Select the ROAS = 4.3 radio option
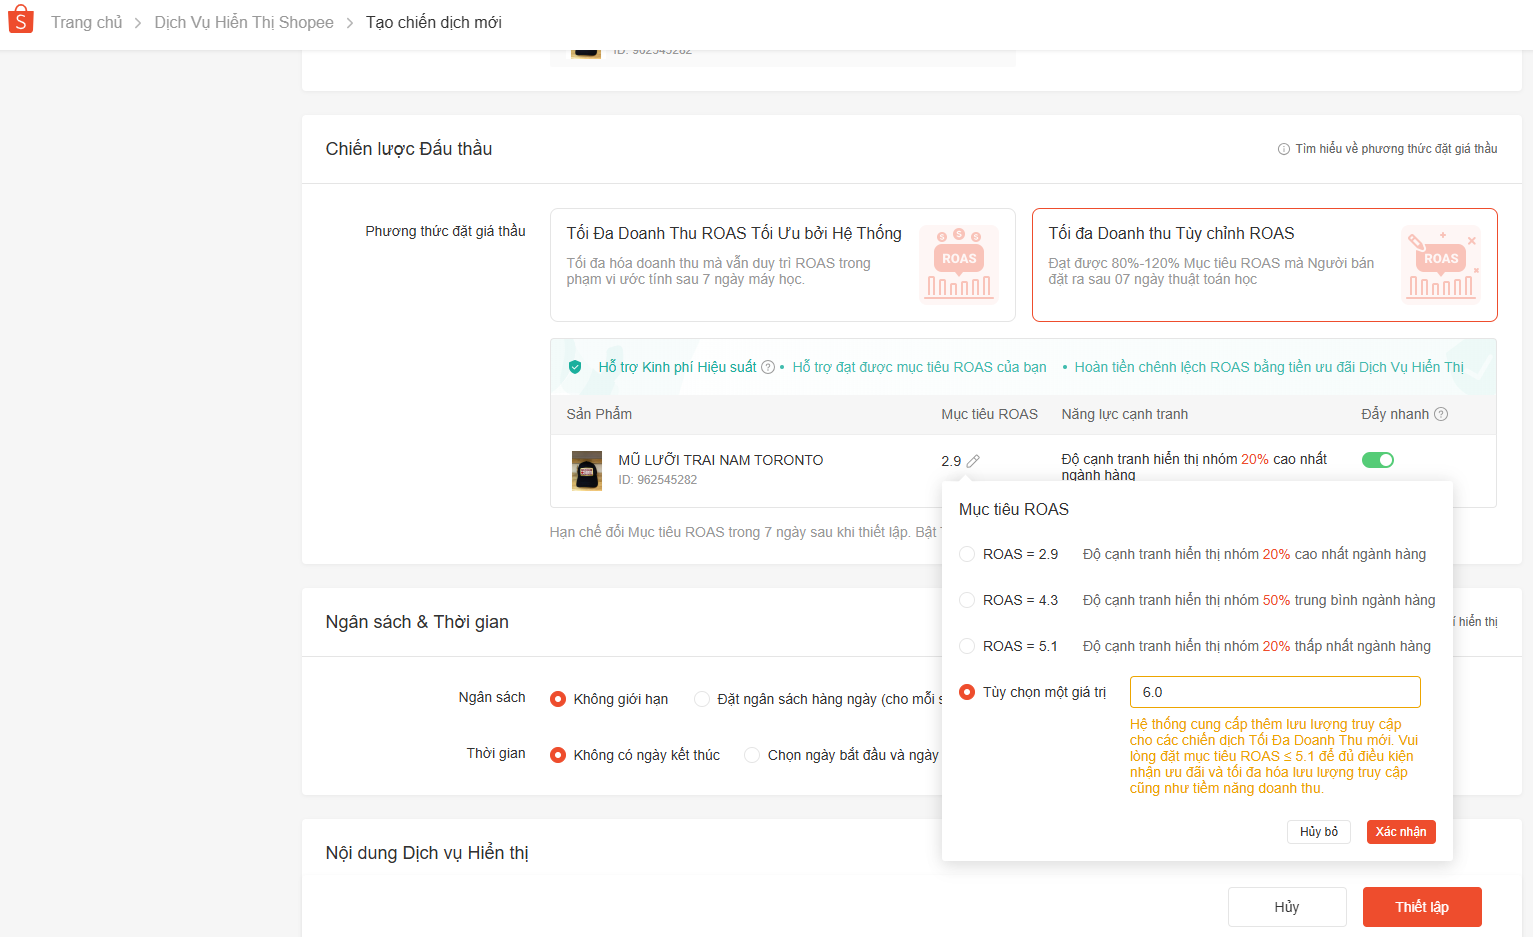This screenshot has height=937, width=1533. tap(967, 600)
